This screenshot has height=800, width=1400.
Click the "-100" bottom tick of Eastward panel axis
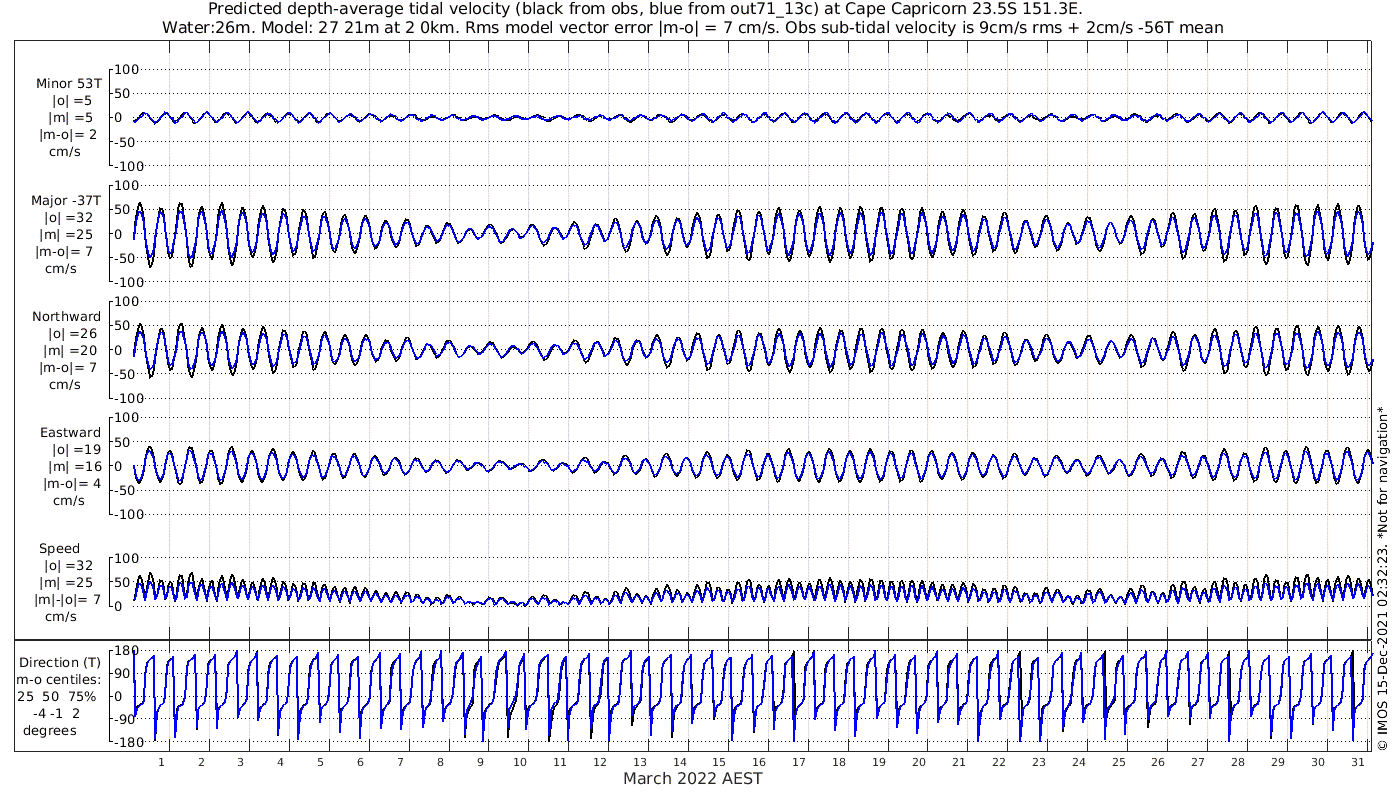(129, 513)
